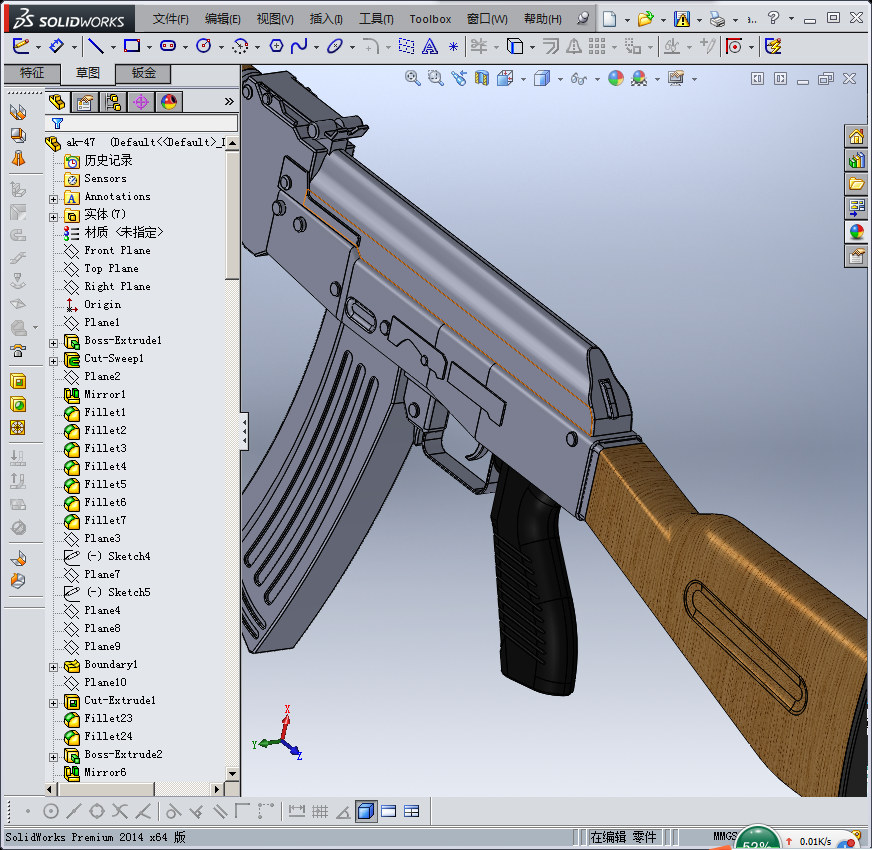The width and height of the screenshot is (872, 850).
Task: Click the Zoom to Area icon
Action: (x=435, y=78)
